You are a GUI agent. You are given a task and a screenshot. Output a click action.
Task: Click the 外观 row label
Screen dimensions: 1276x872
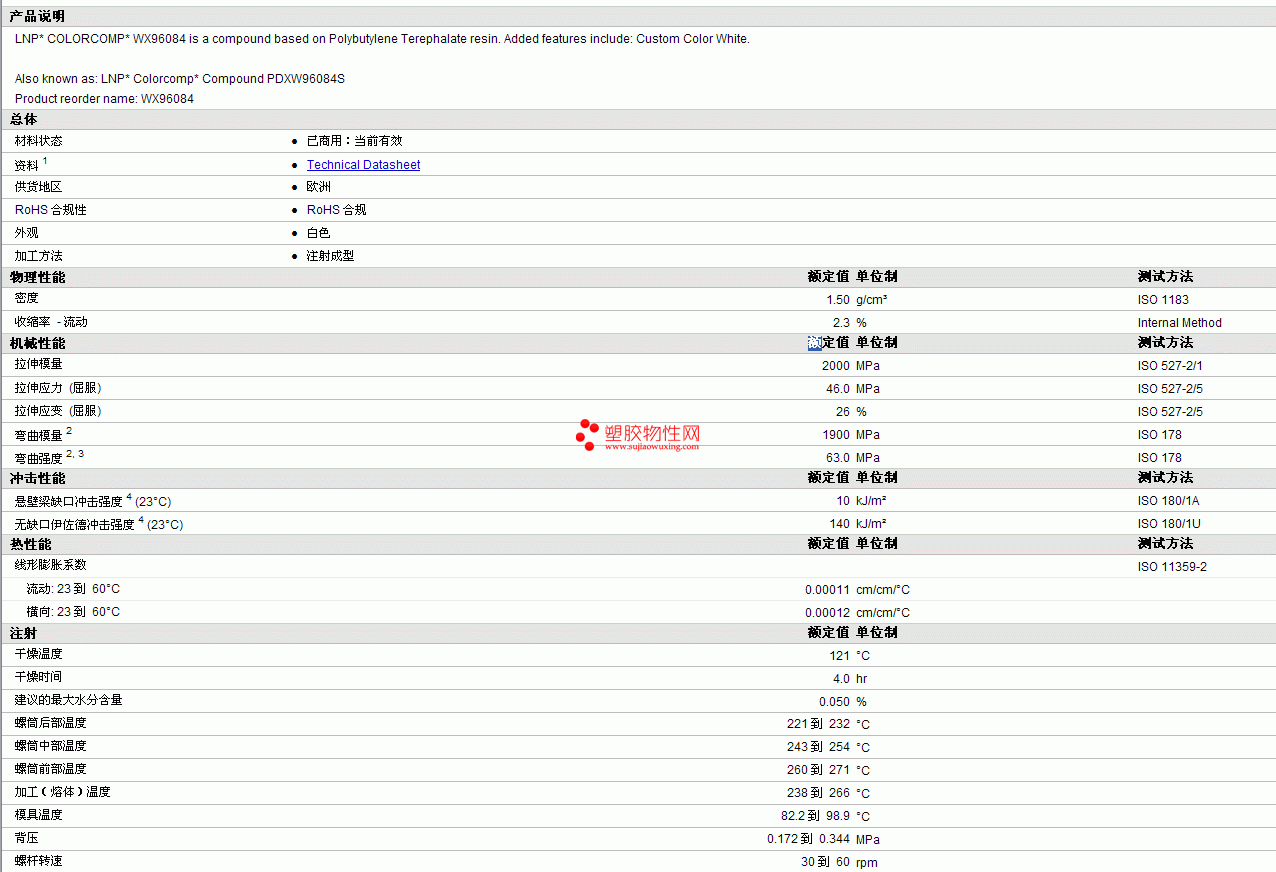(27, 233)
